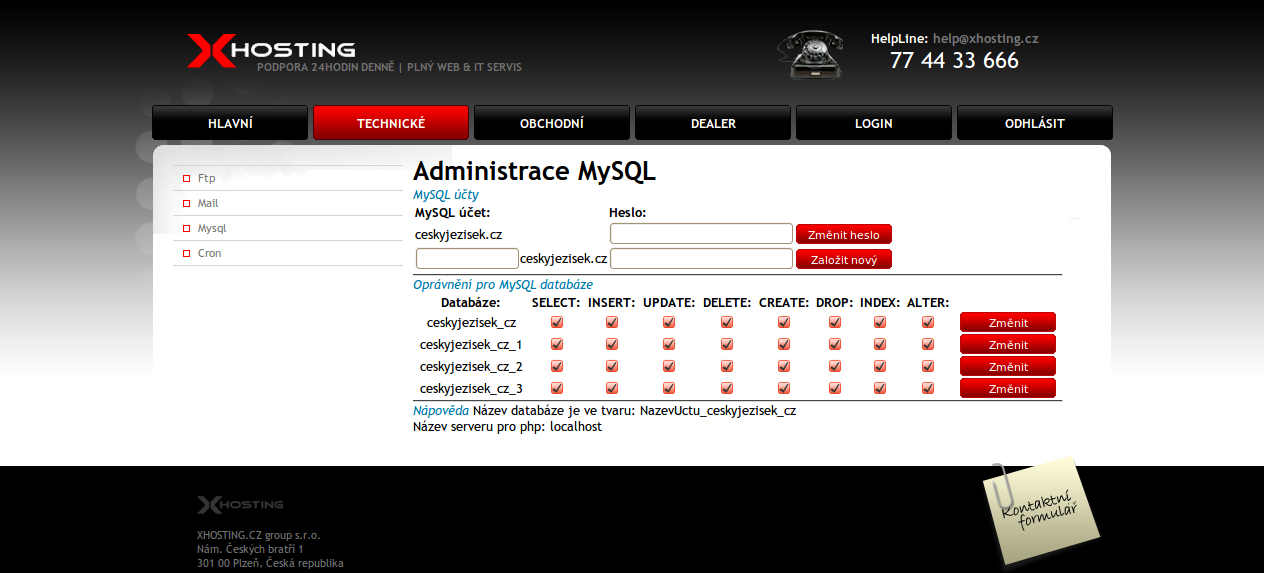Toggle SELECT for ceskyjezisek_cz_3
The width and height of the screenshot is (1264, 573).
coord(557,388)
